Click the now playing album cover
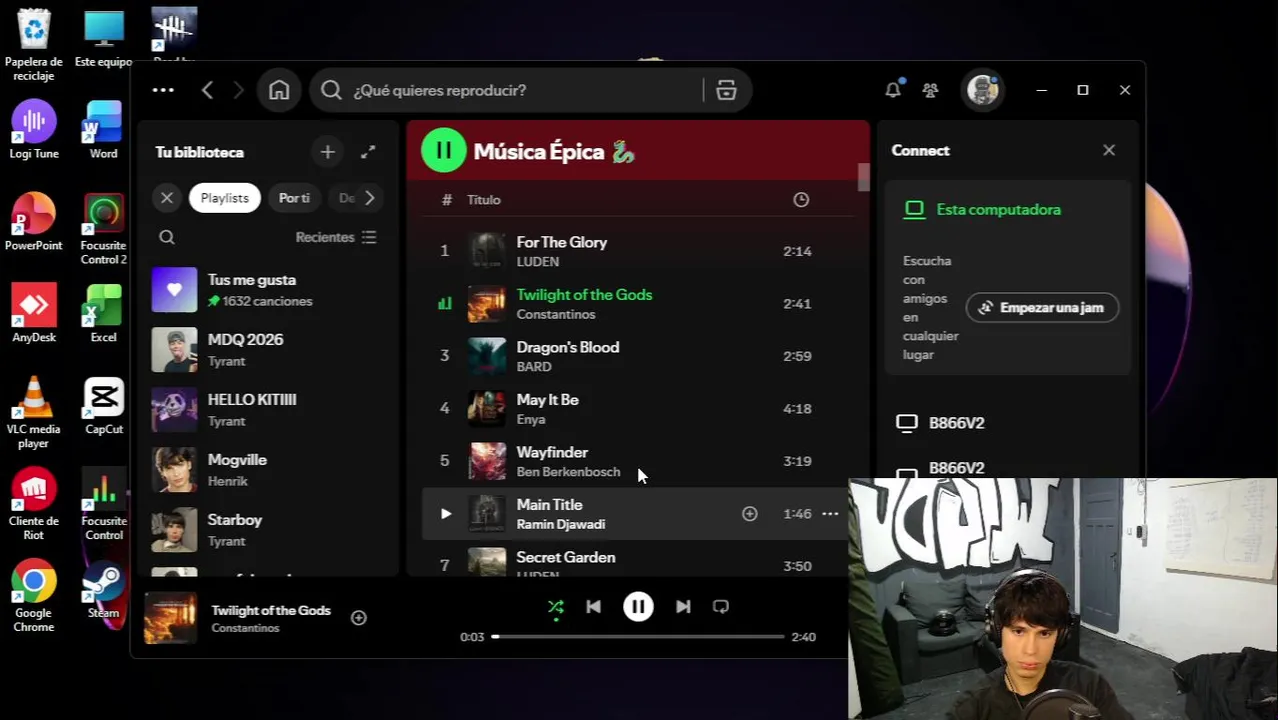The height and width of the screenshot is (720, 1278). pos(170,618)
